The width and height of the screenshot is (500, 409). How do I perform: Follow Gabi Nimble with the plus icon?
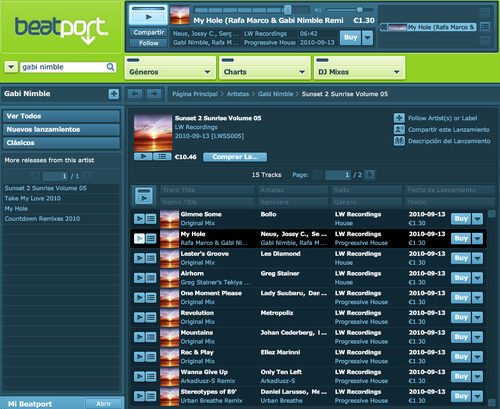114,94
